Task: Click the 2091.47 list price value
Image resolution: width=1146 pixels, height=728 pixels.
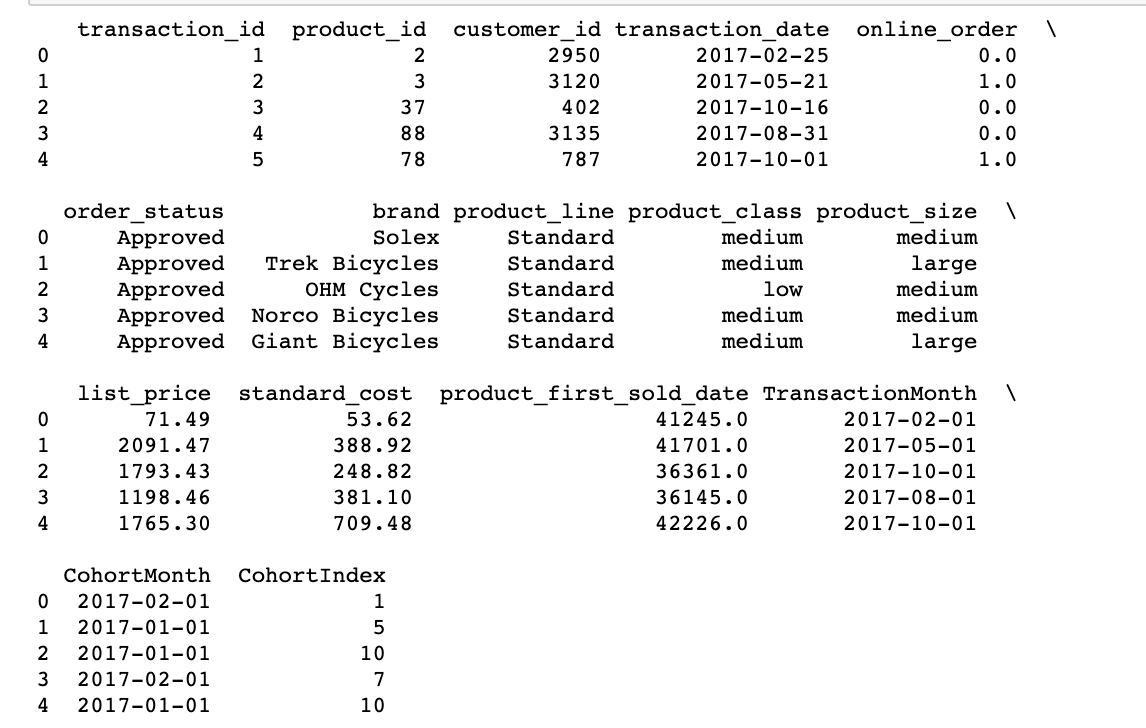Action: (164, 446)
